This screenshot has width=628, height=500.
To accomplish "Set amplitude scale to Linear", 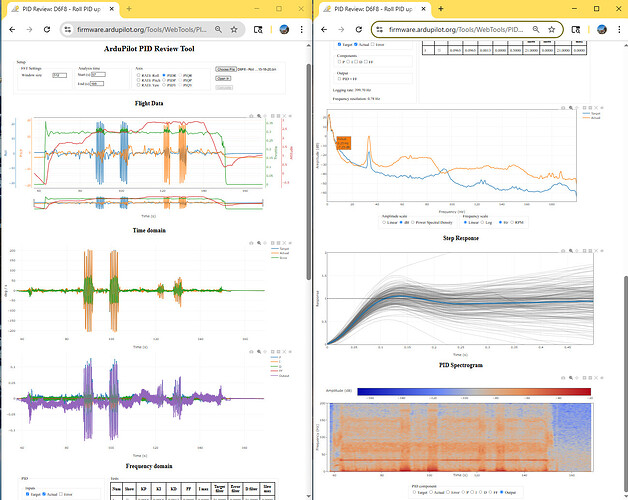I will pos(384,222).
